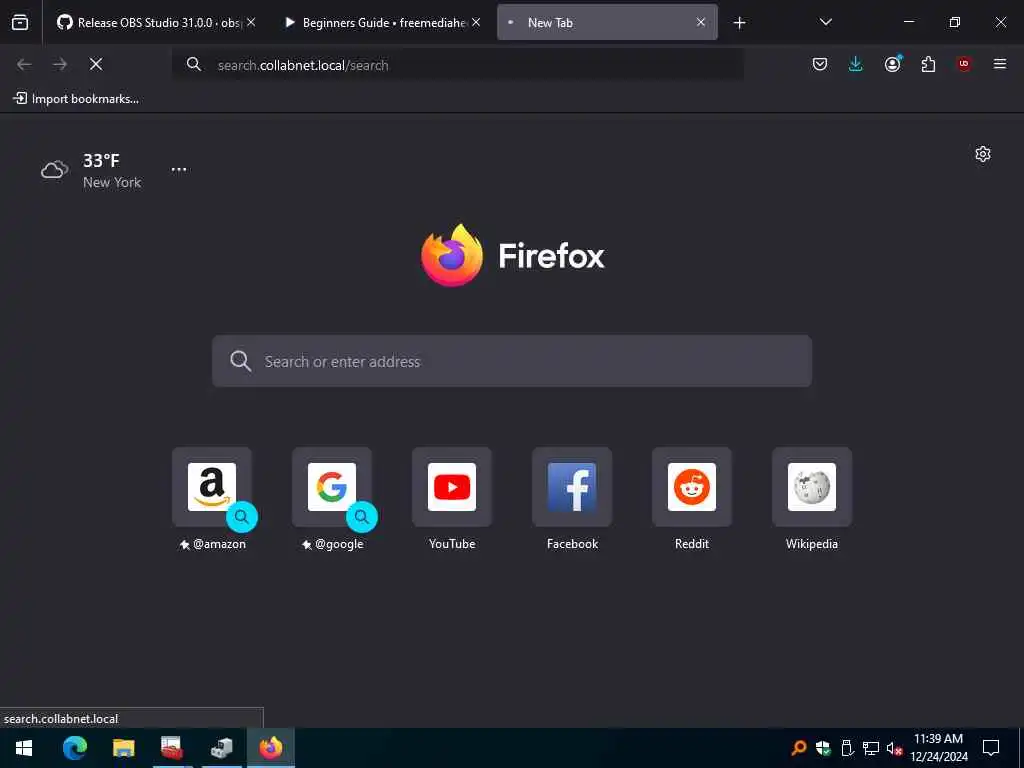Open the orange magnifier tray icon

(799, 748)
